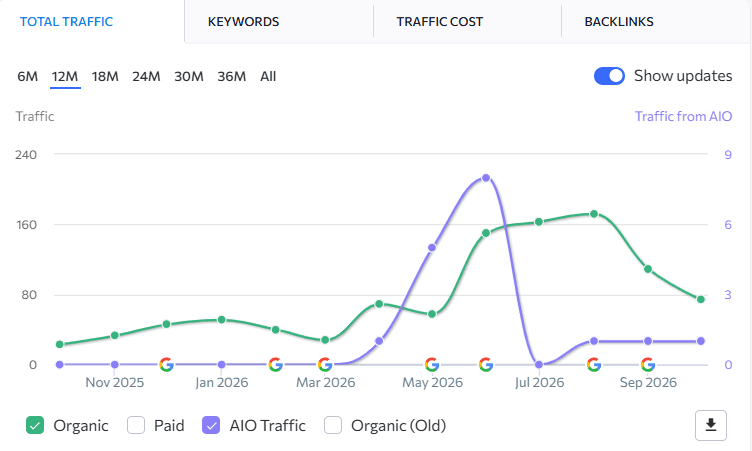This screenshot has width=752, height=451.
Task: Uncheck the Organic checkbox
Action: (35, 425)
